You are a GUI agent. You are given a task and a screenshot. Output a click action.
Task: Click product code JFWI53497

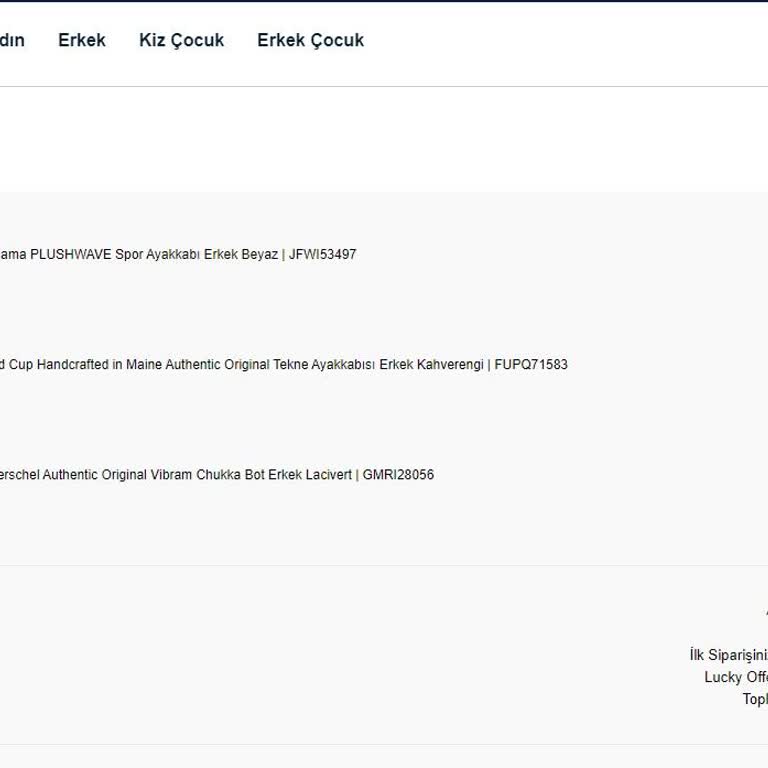[322, 255]
